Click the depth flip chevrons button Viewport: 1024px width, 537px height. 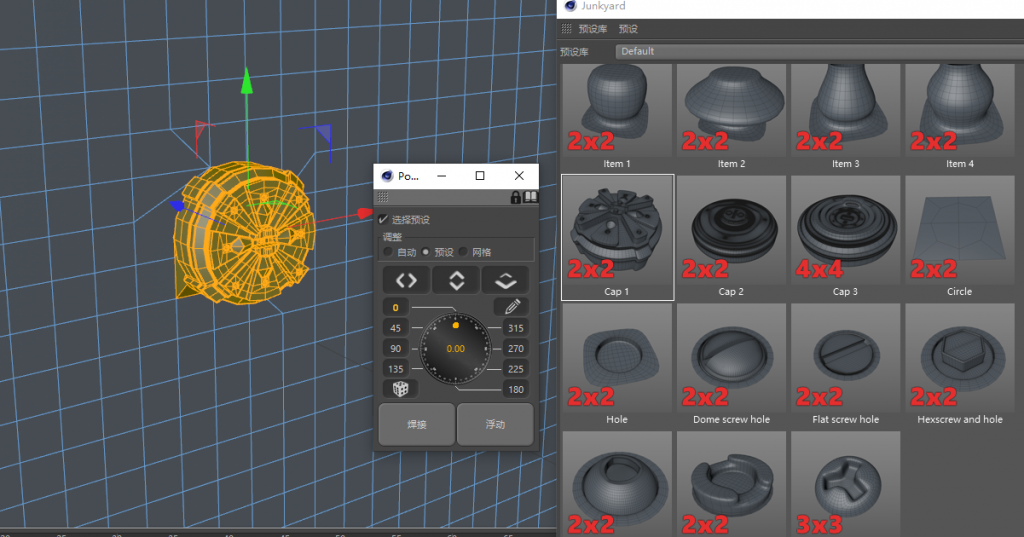click(505, 280)
